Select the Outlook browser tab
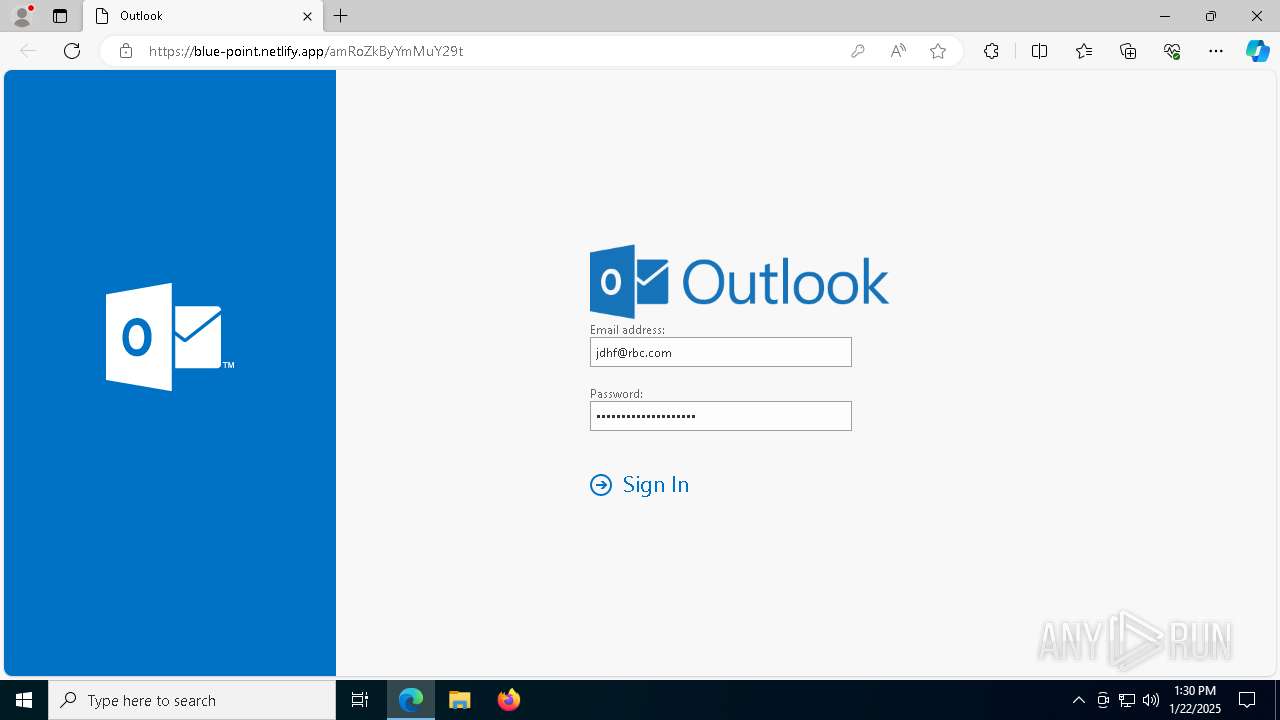Viewport: 1280px width, 720px height. click(203, 16)
